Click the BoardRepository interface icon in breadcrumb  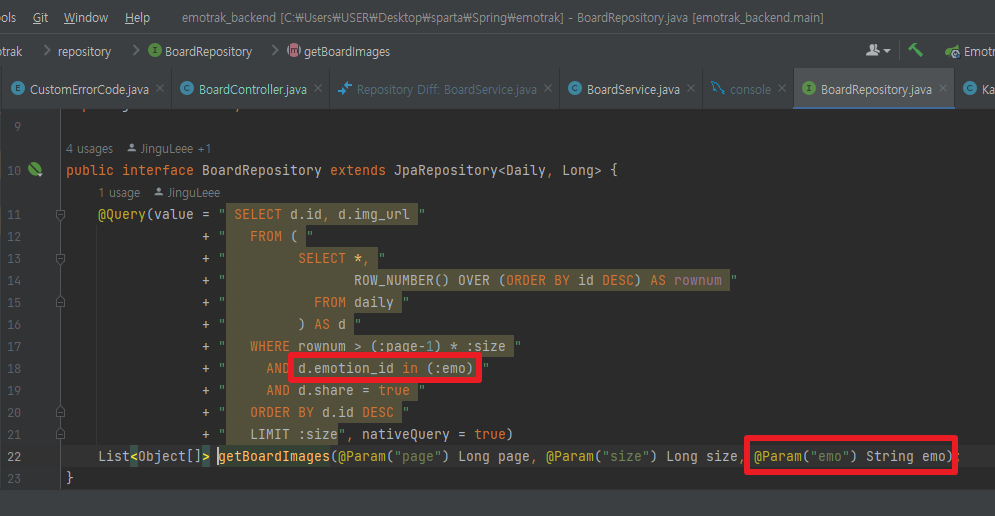pos(155,50)
